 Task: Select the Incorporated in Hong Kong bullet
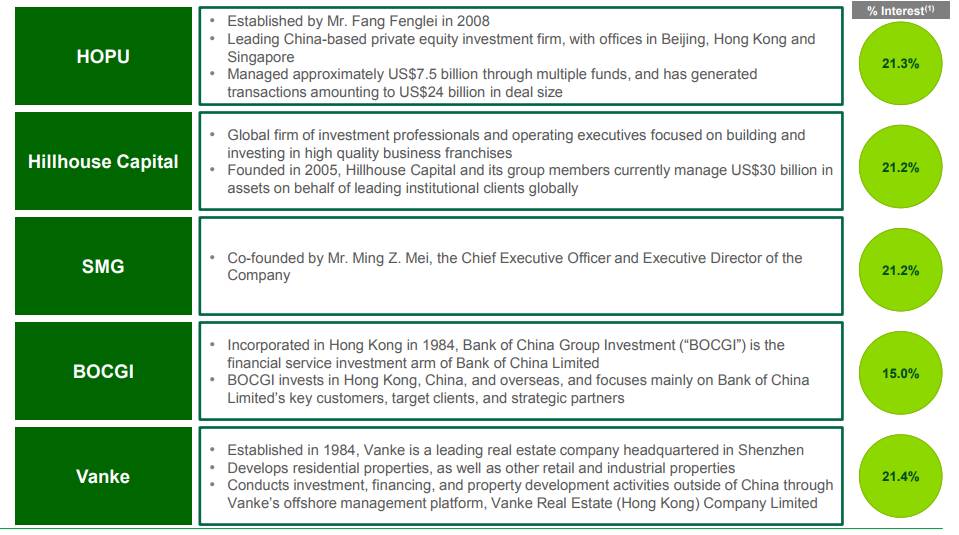click(x=505, y=354)
